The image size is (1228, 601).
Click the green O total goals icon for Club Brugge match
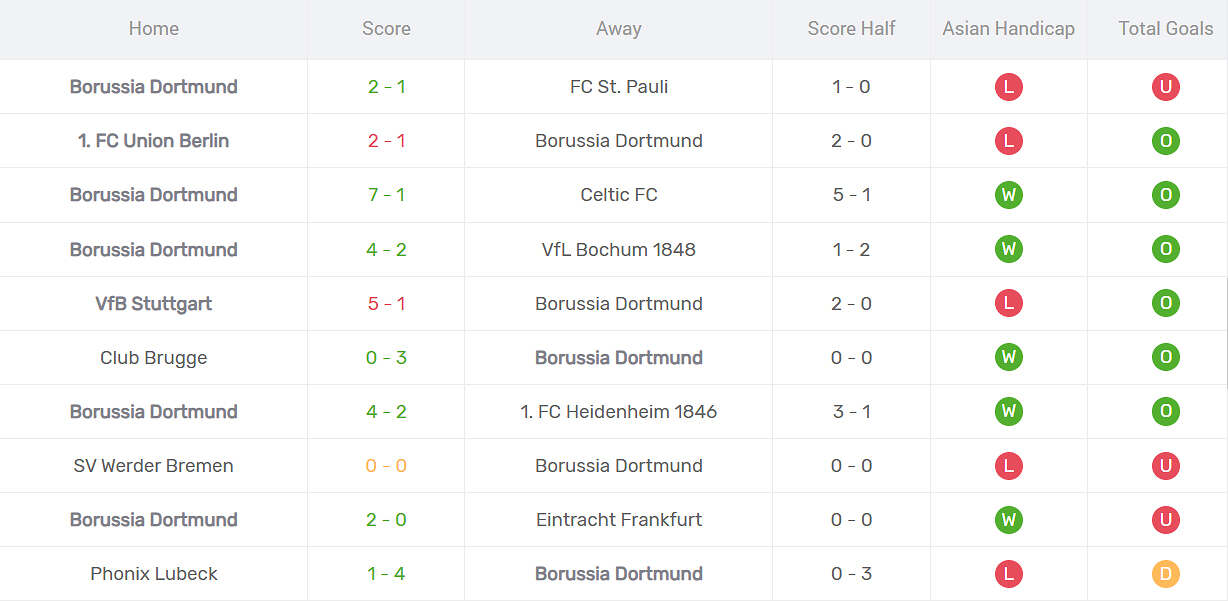tap(1165, 357)
